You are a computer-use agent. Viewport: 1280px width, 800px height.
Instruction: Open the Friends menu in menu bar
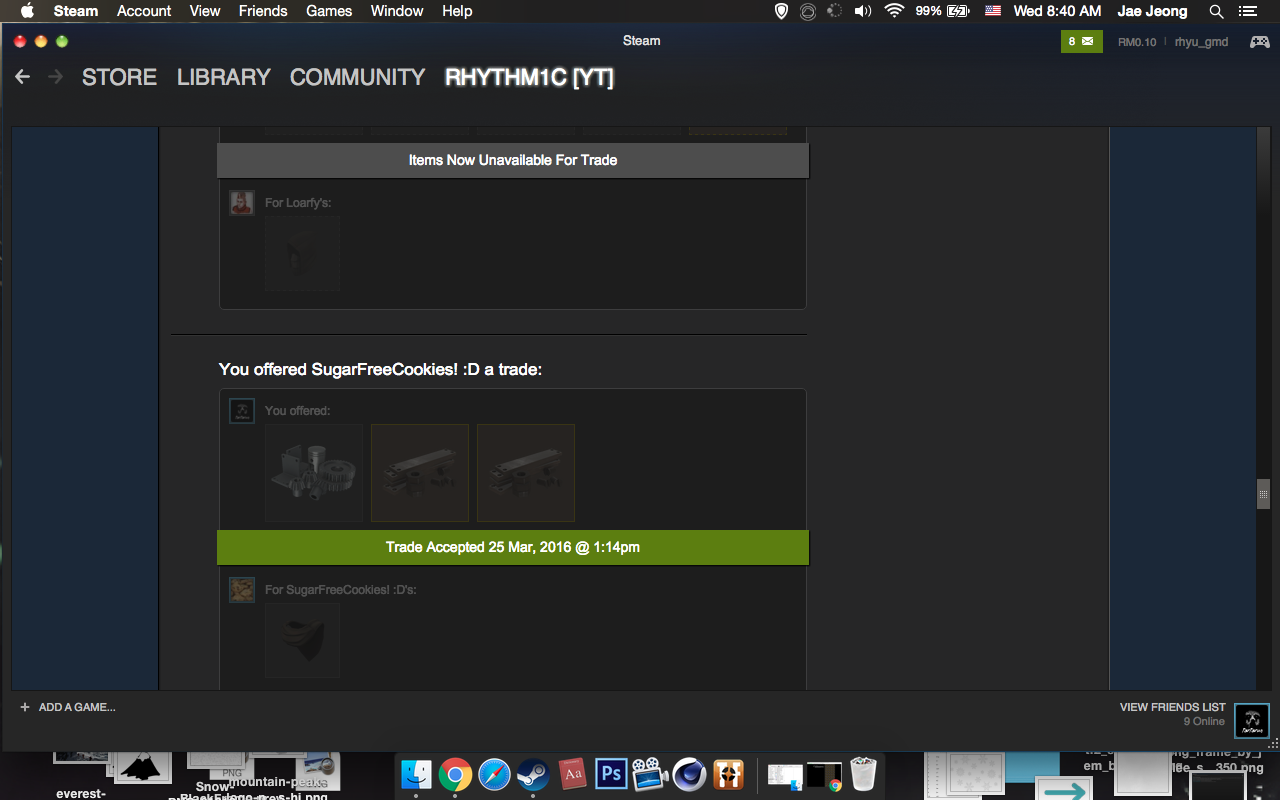[263, 11]
